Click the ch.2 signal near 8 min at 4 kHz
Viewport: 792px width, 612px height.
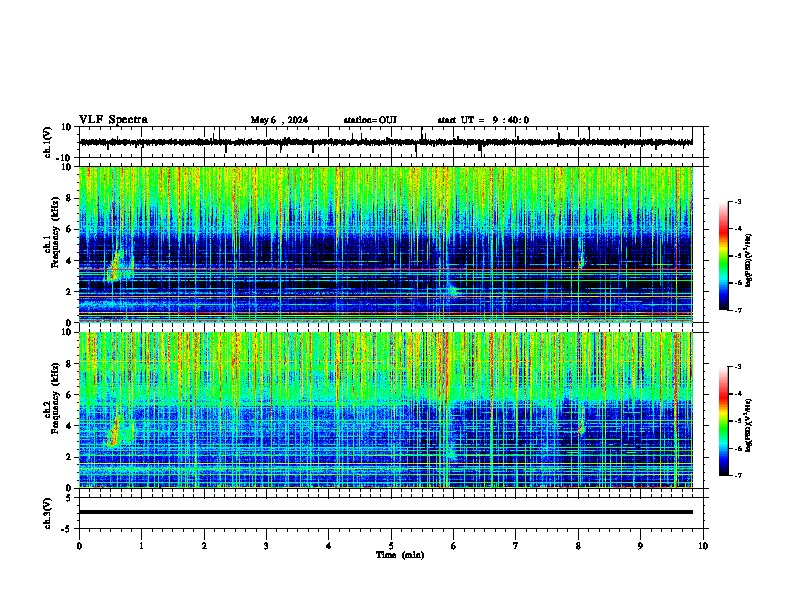pyautogui.click(x=580, y=427)
